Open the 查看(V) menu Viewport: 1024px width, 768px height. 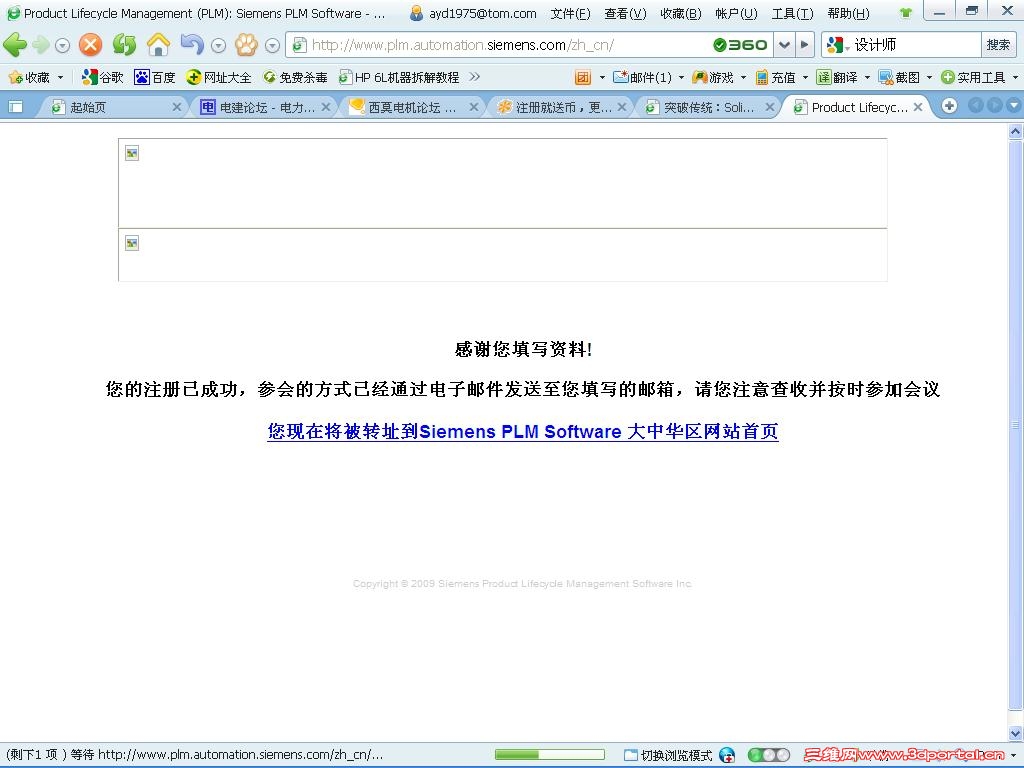(625, 13)
